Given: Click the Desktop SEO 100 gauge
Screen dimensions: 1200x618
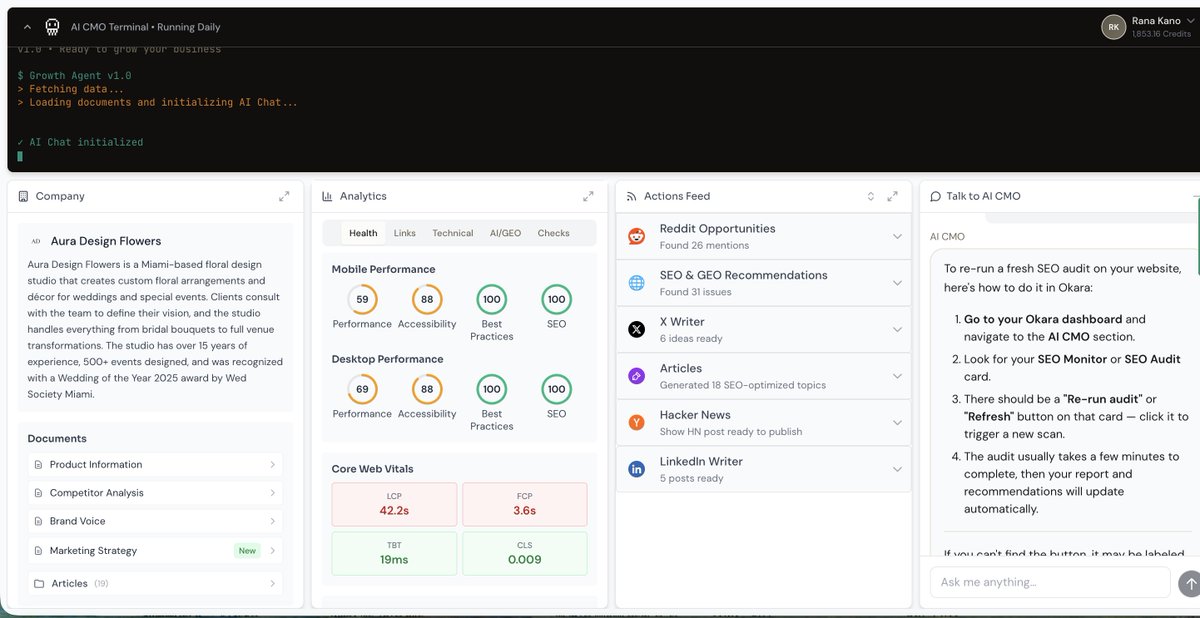Looking at the screenshot, I should point(556,389).
